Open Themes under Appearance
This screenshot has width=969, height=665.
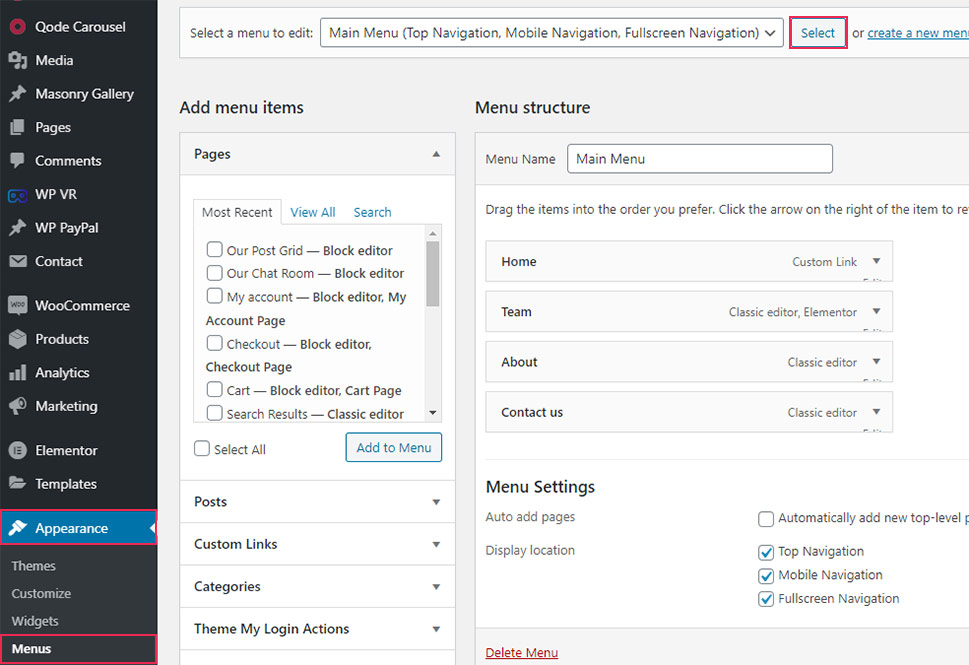[33, 565]
